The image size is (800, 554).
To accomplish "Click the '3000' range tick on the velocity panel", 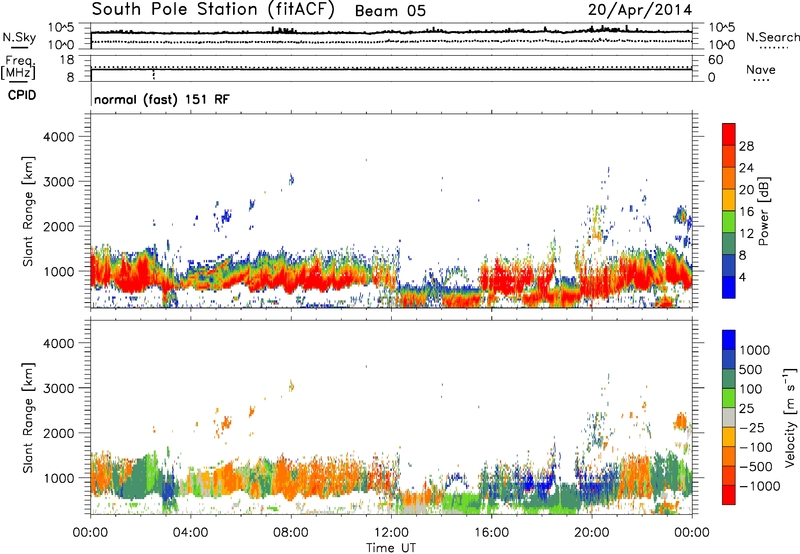I will tap(59, 388).
